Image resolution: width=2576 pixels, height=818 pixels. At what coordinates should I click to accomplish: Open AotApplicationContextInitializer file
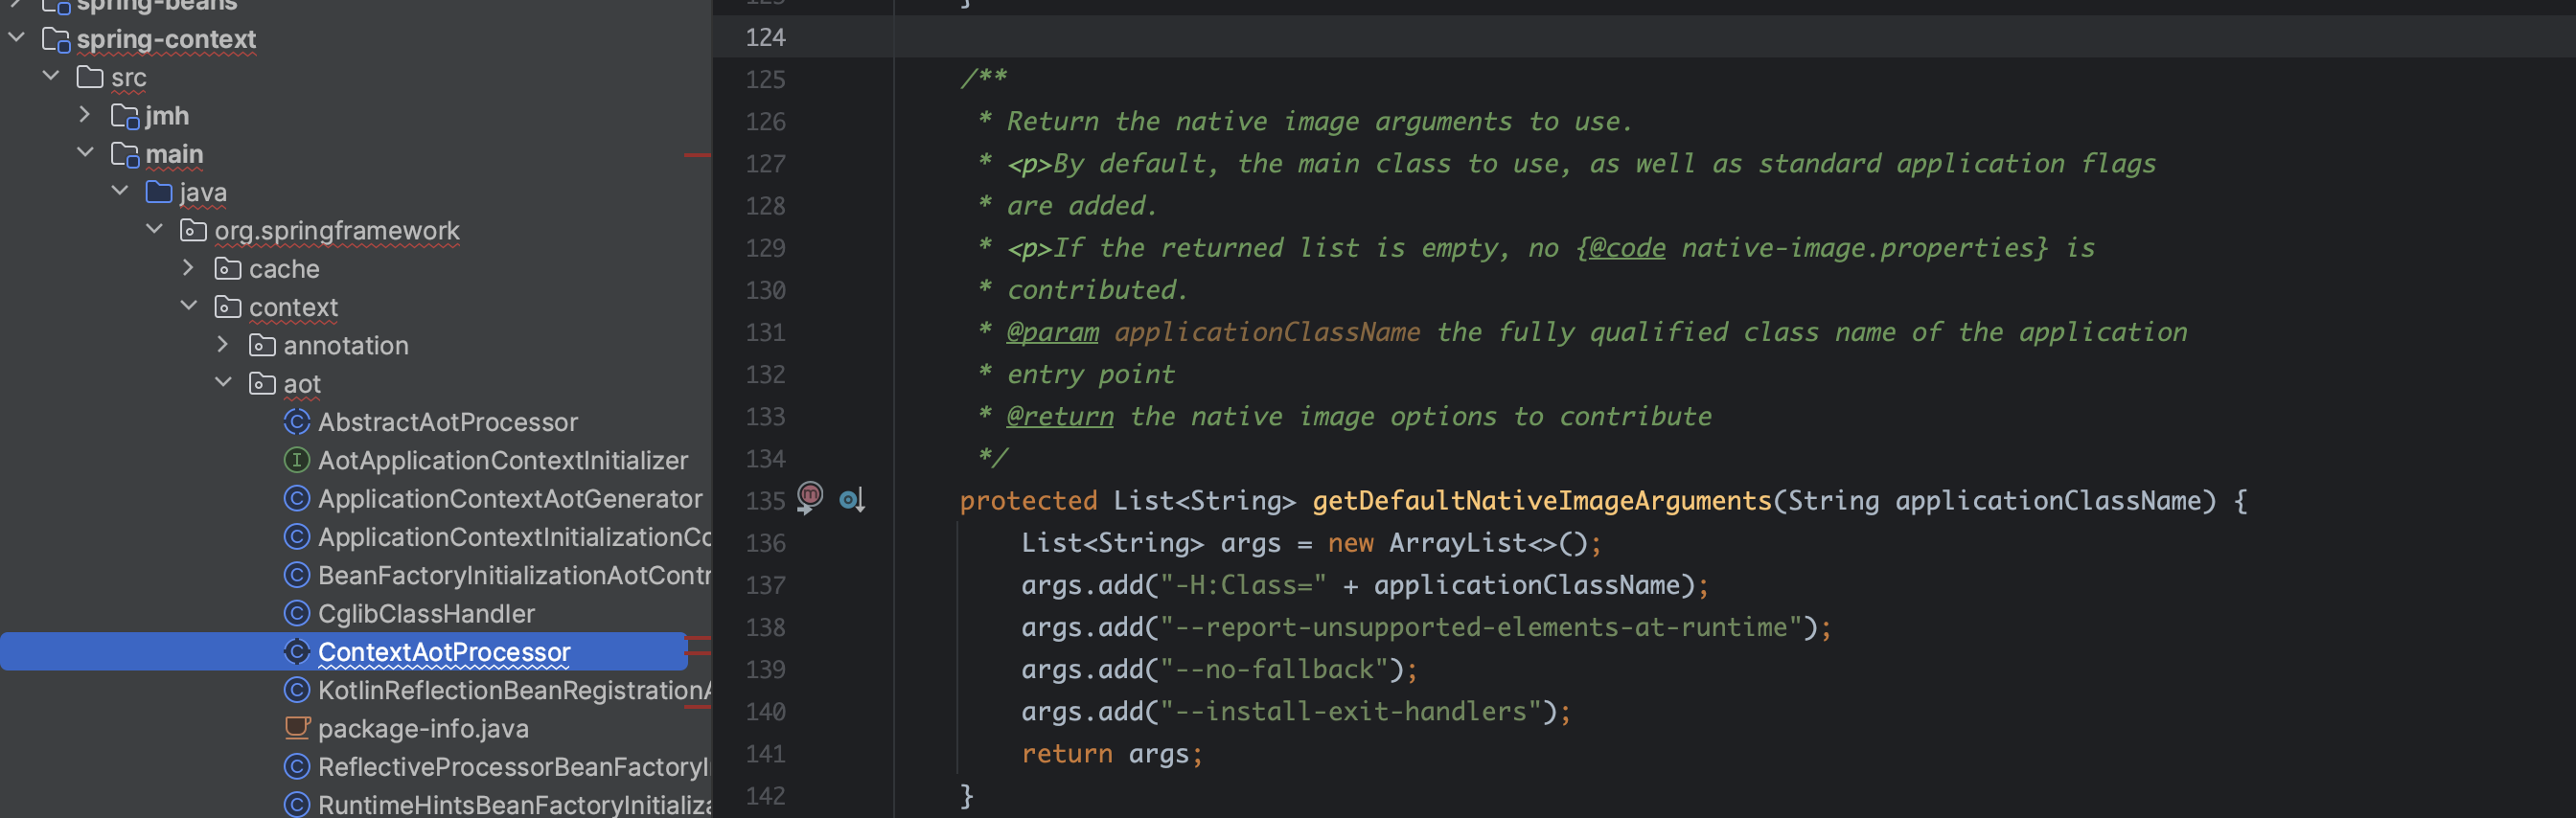[503, 460]
